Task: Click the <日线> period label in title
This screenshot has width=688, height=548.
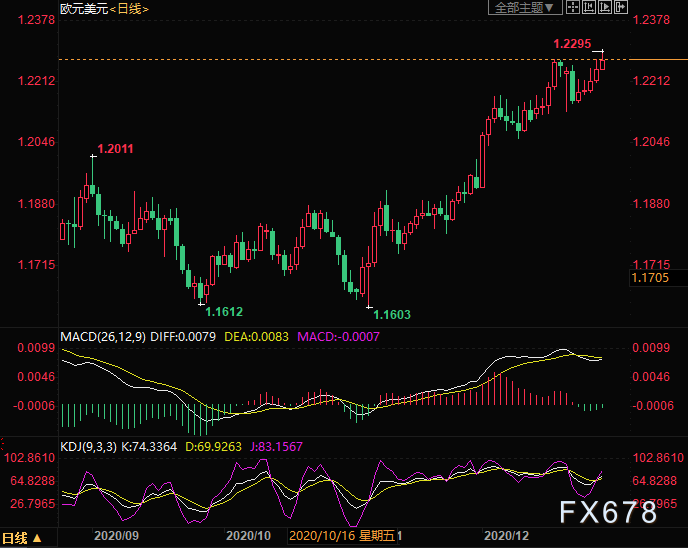Action: [130, 9]
